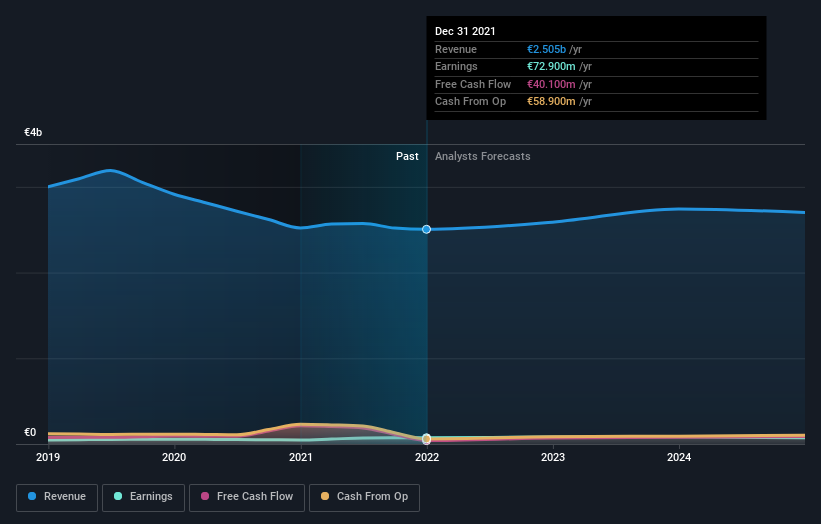821x524 pixels.
Task: Click the Cash From Op value €58.900m
Action: [x=551, y=102]
